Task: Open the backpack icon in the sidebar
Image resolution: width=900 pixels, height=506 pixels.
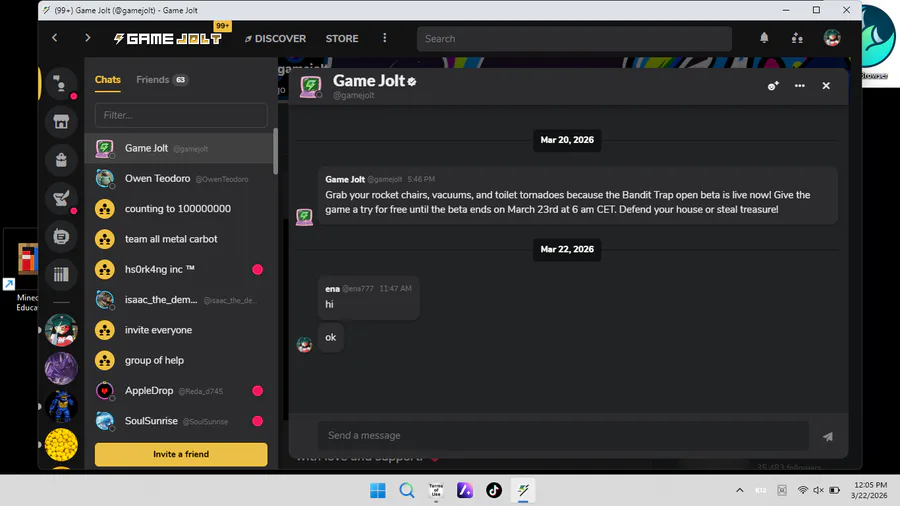Action: click(61, 160)
